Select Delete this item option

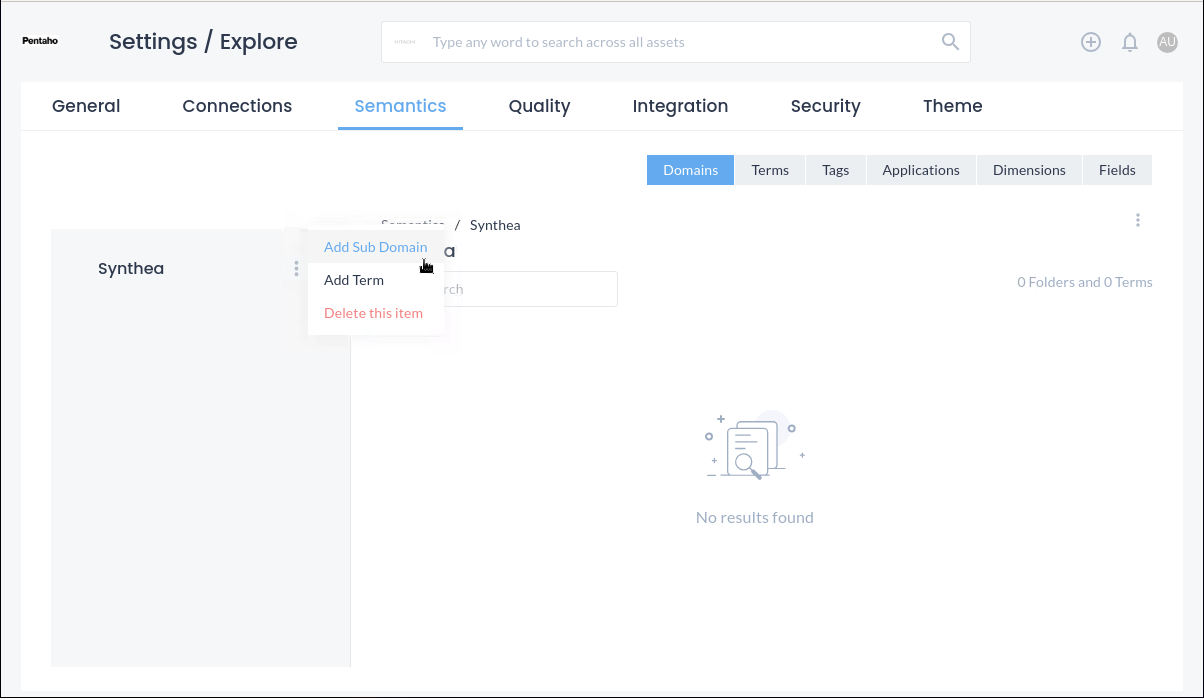coord(373,313)
